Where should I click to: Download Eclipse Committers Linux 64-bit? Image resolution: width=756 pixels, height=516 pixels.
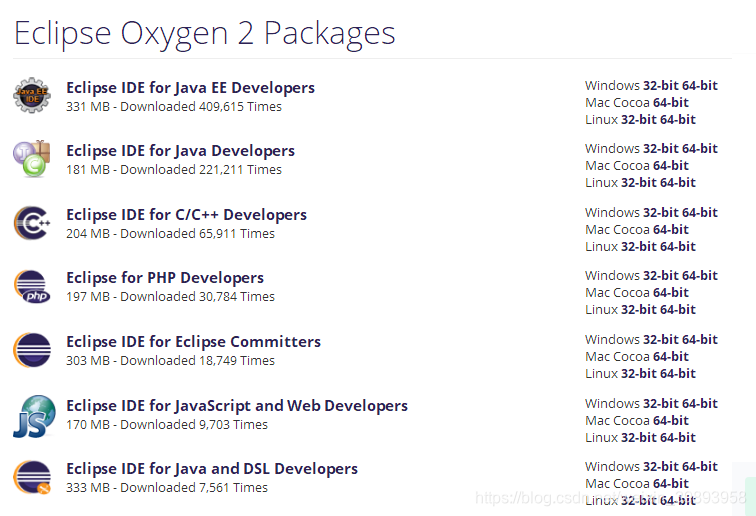coord(677,373)
